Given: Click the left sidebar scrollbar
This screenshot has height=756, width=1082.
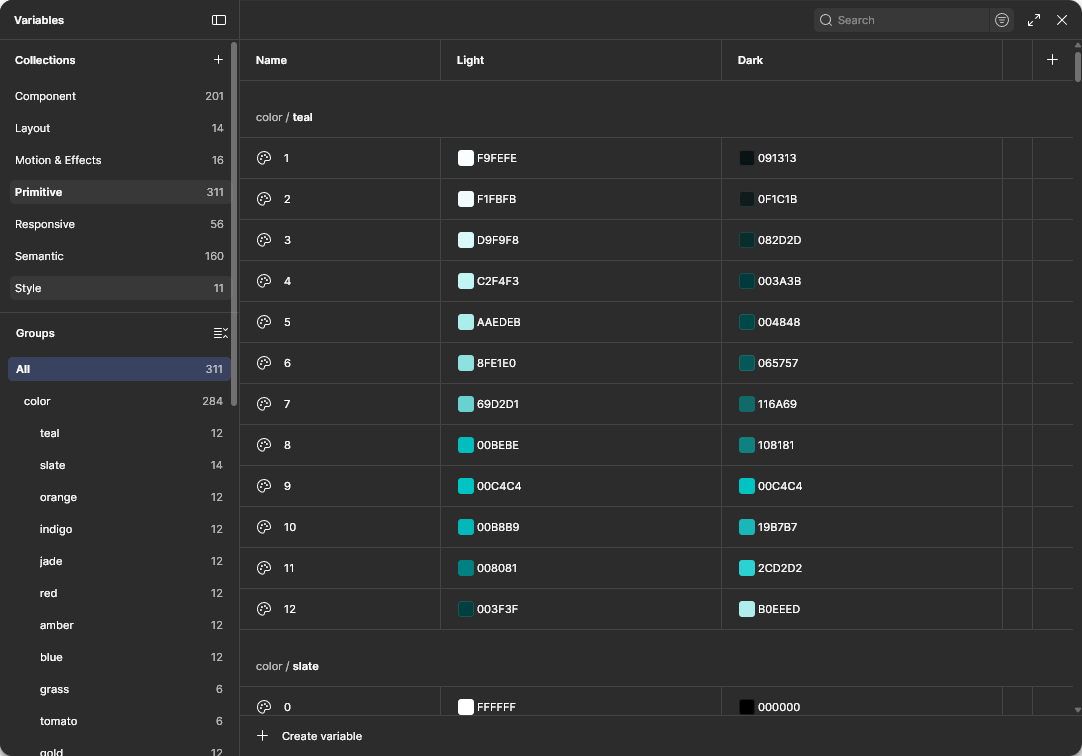Looking at the screenshot, I should (x=235, y=224).
